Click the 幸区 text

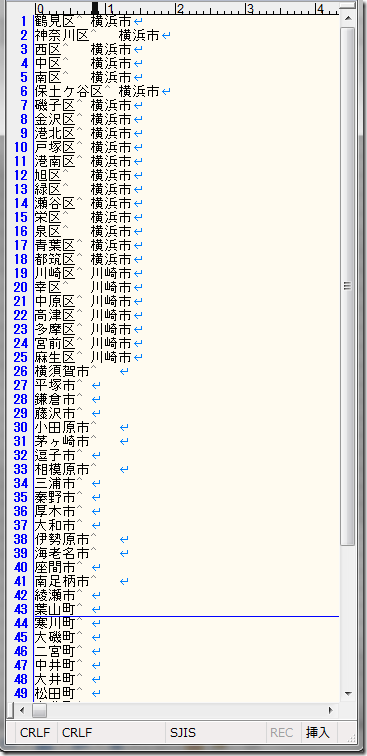(x=48, y=287)
